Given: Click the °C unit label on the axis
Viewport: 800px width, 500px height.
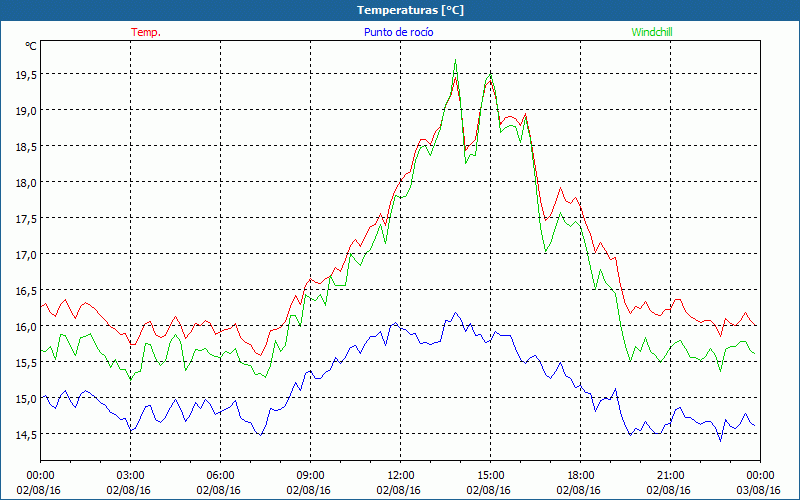Looking at the screenshot, I should [x=31, y=46].
